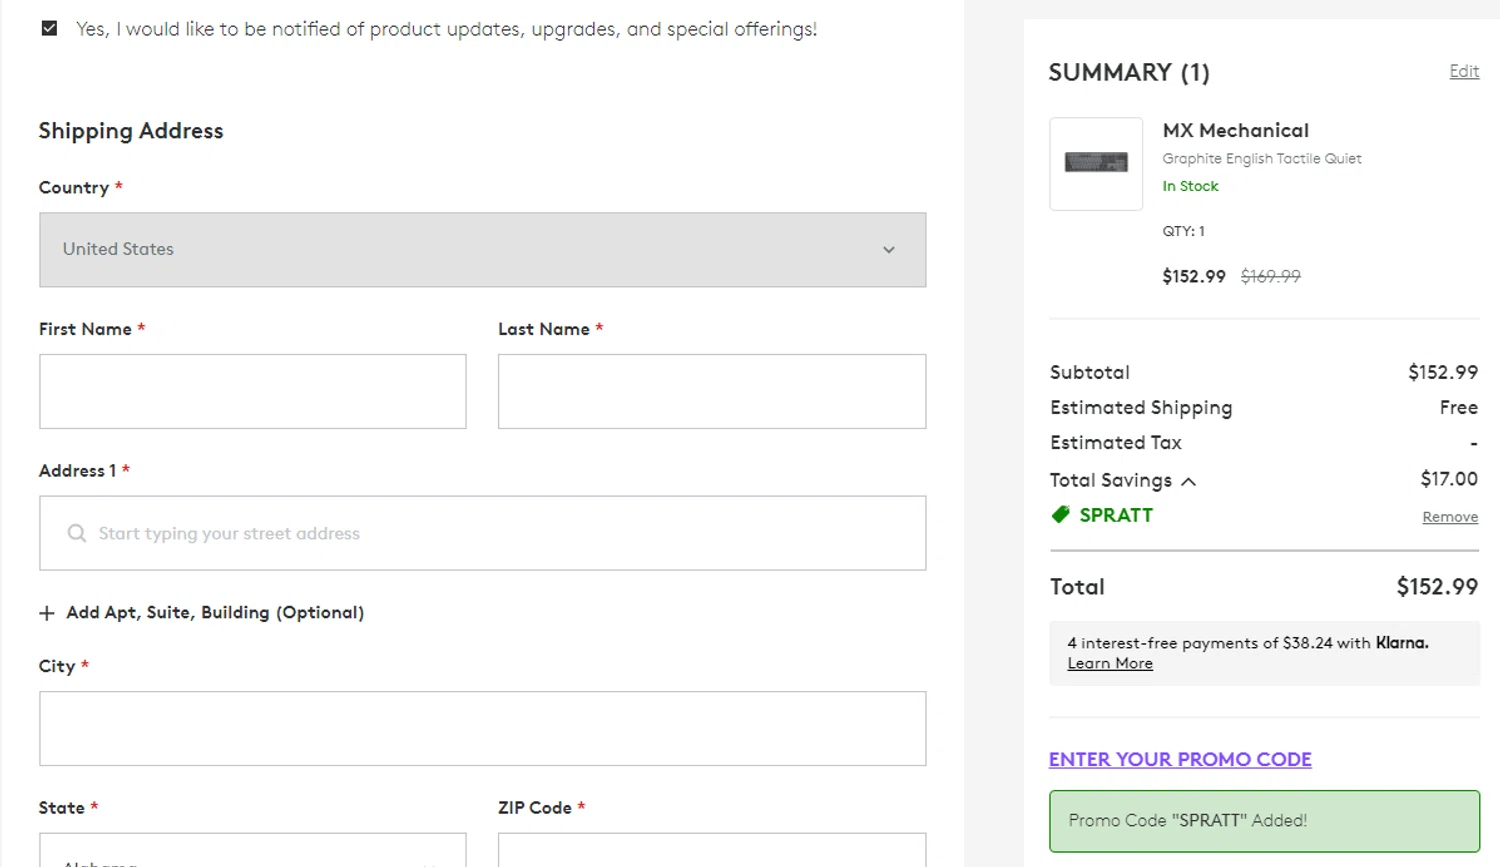Open the MX Mechanical keyboard thumbnail
Screen dimensions: 1500x867
(1096, 163)
